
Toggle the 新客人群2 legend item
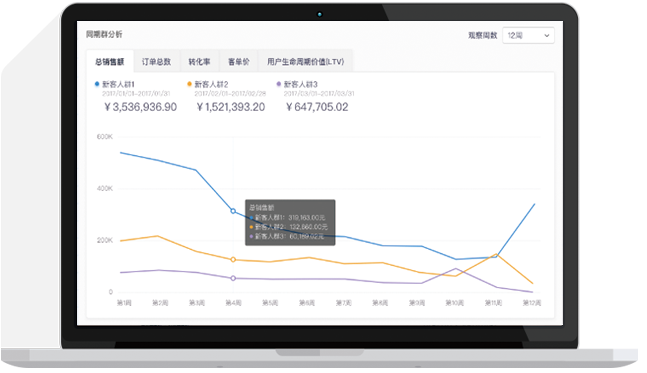pos(208,84)
